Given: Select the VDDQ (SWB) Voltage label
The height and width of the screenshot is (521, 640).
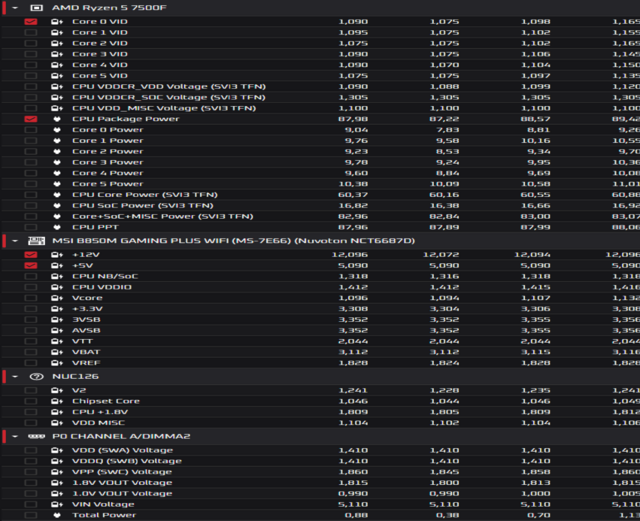Looking at the screenshot, I should (x=127, y=461).
